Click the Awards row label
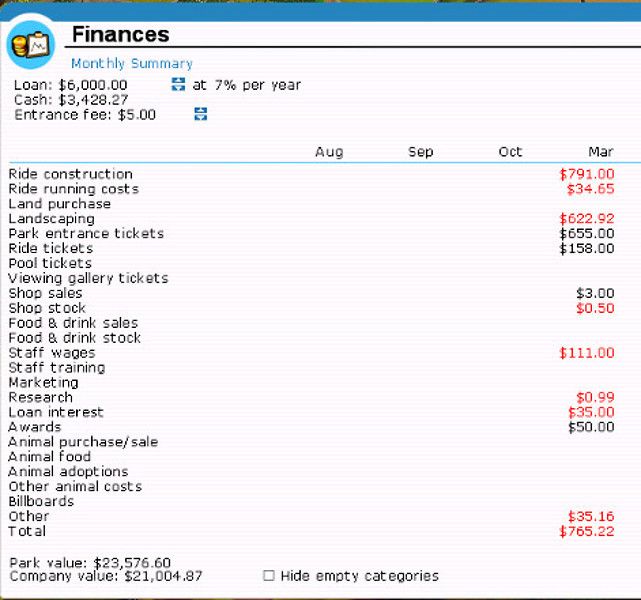641x600 pixels. (34, 427)
